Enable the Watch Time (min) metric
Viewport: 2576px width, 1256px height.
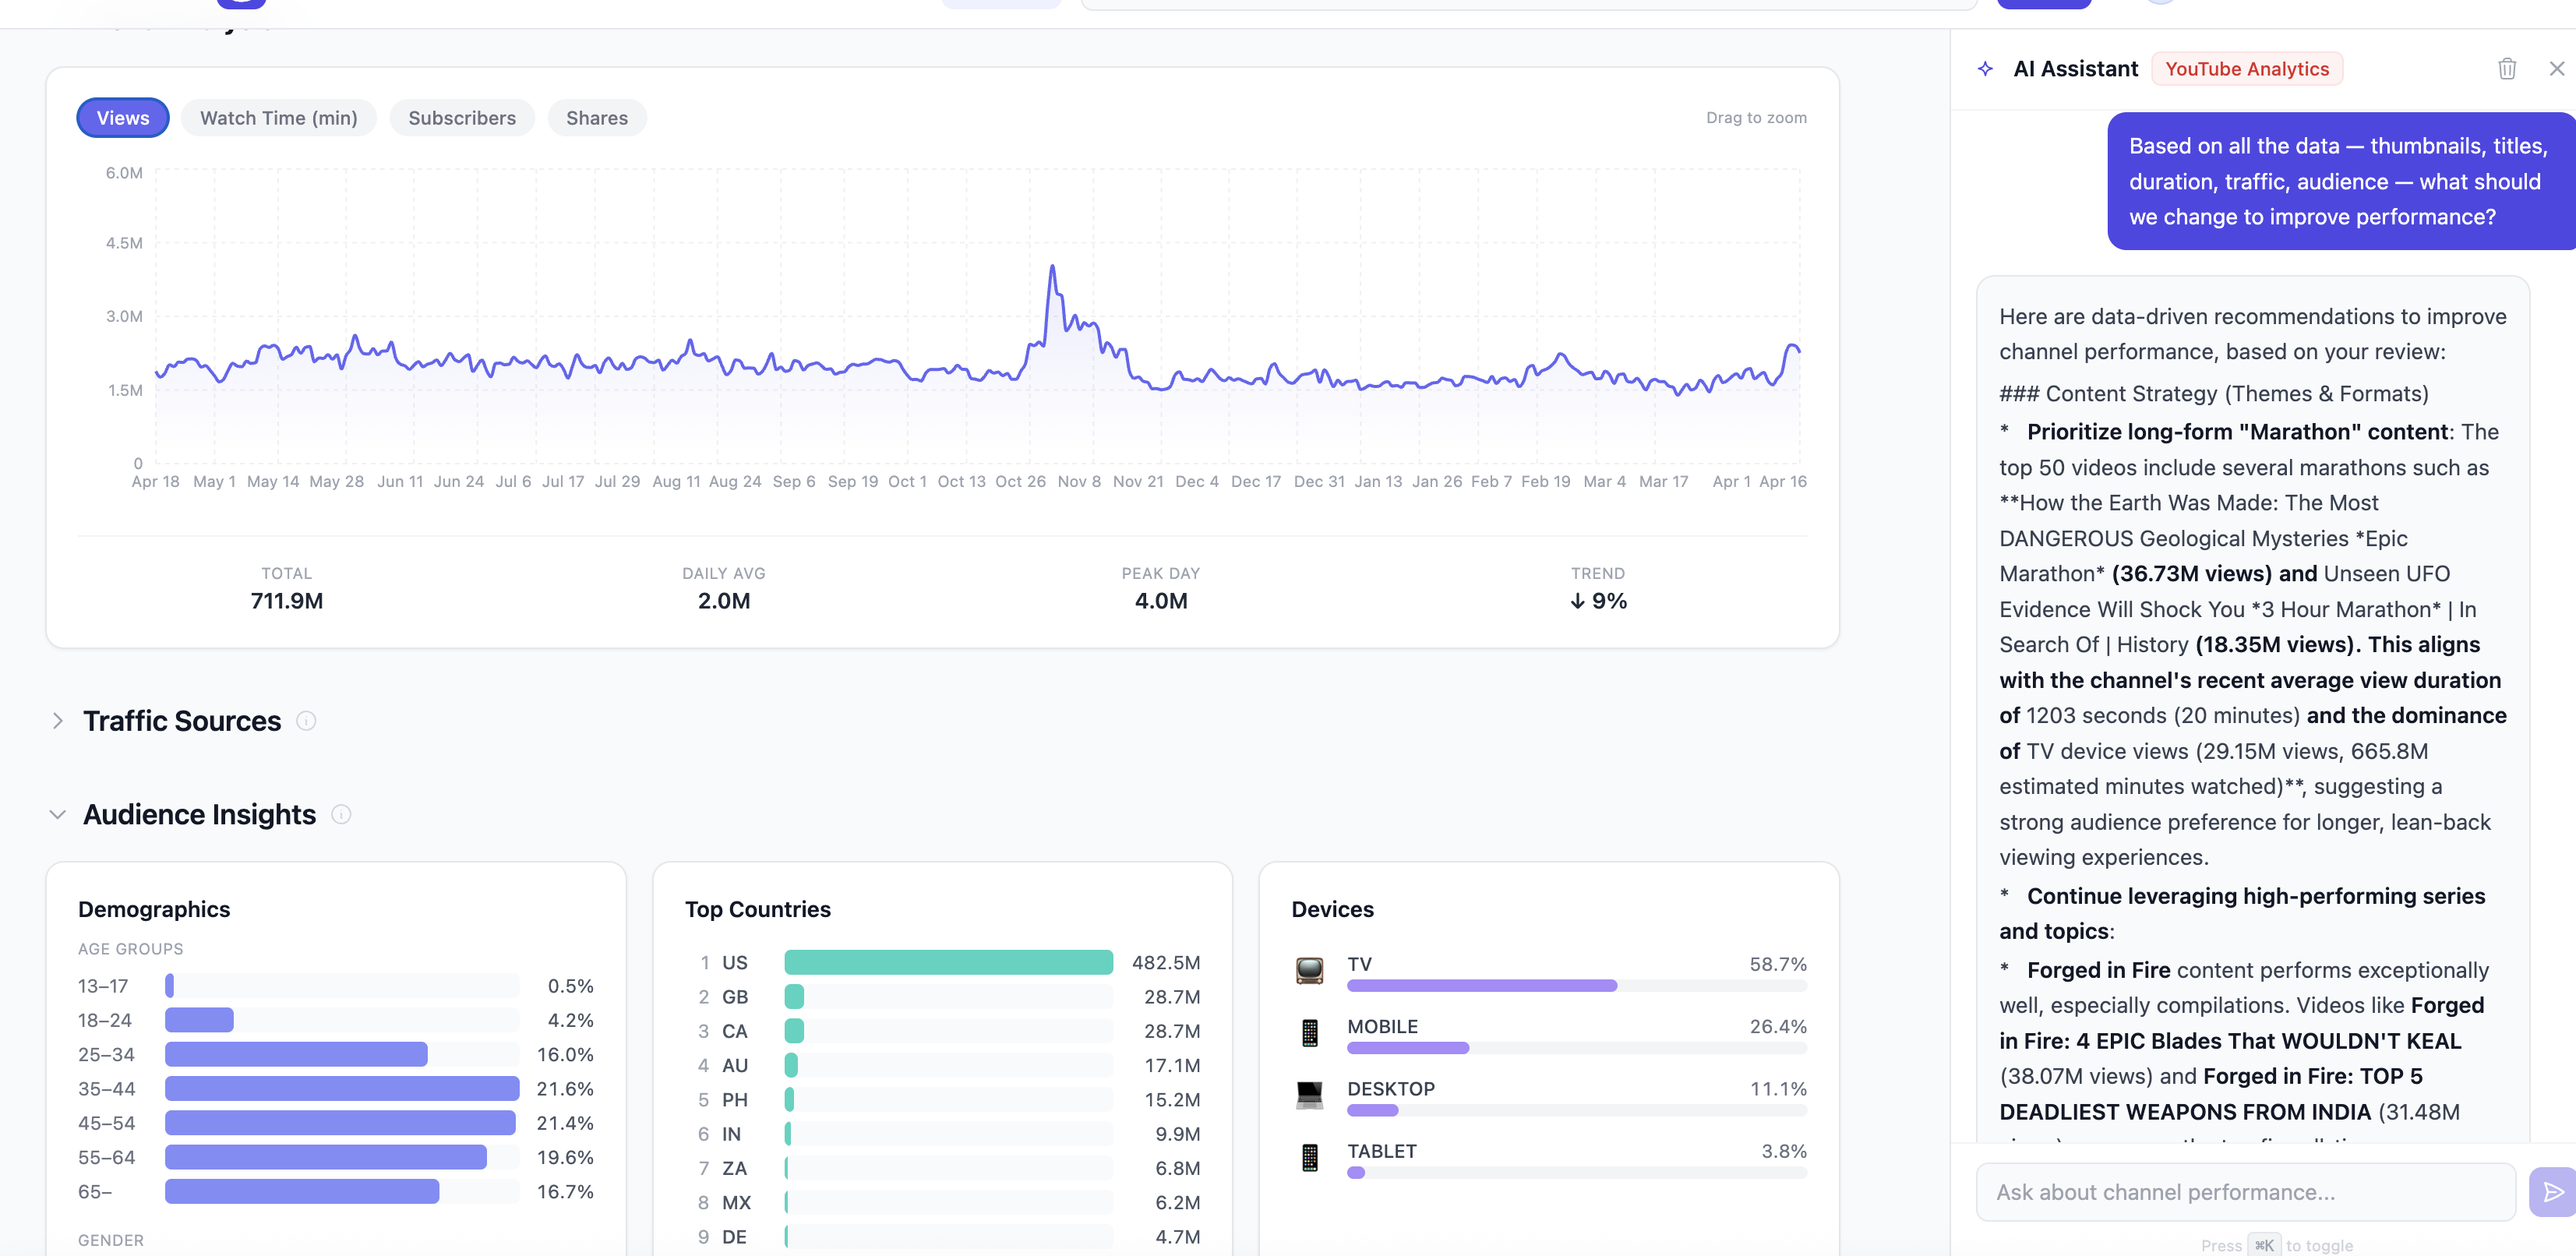tap(278, 117)
